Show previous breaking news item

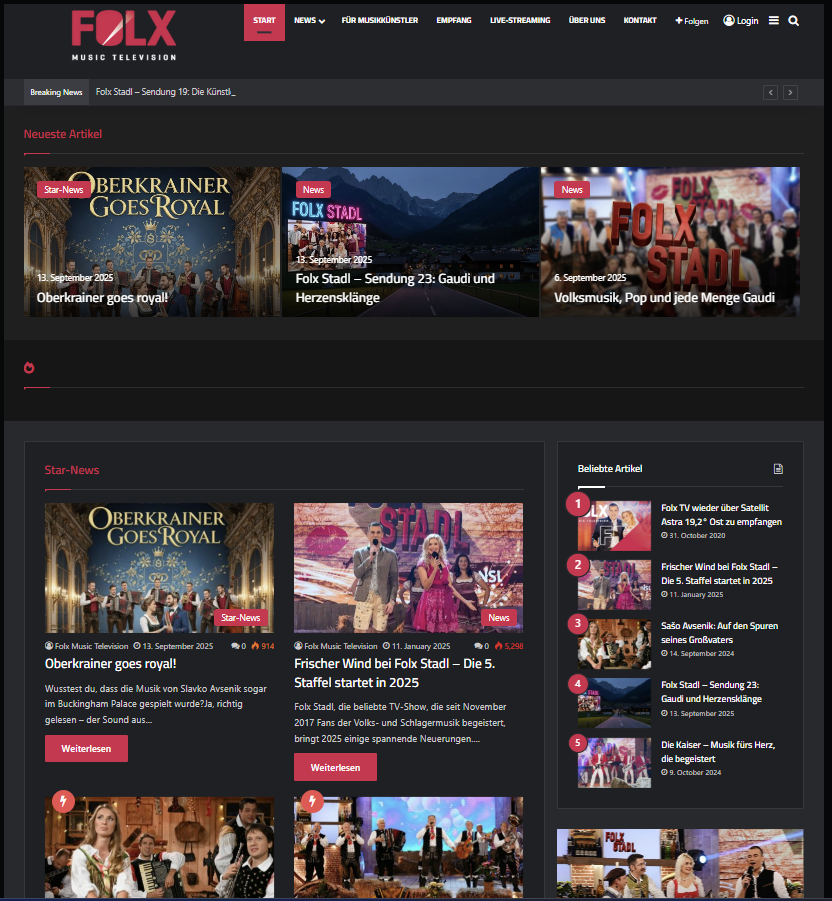pyautogui.click(x=771, y=93)
